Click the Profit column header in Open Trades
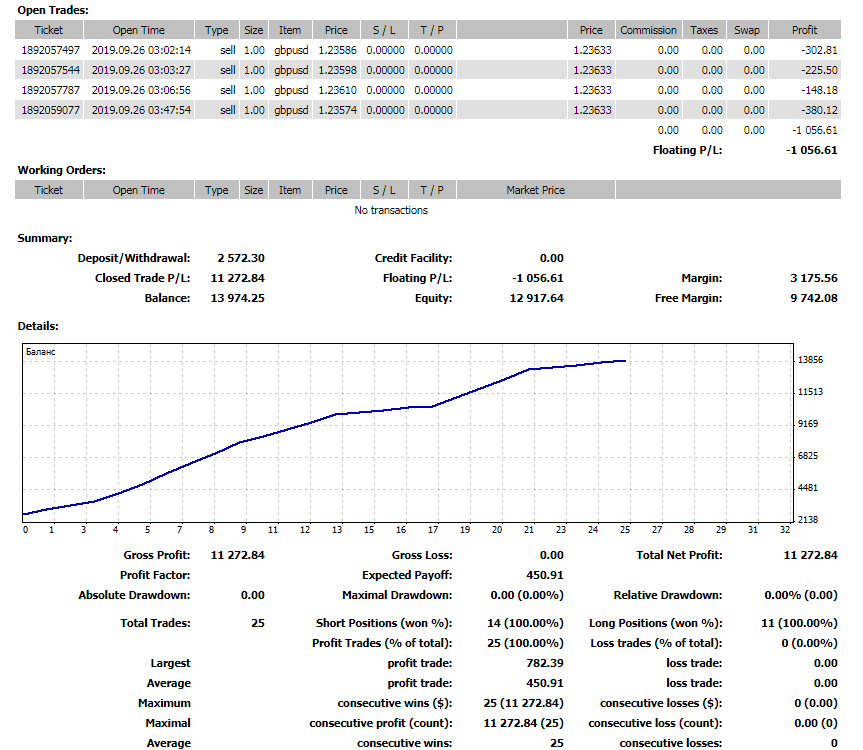The image size is (863, 750). pos(804,30)
